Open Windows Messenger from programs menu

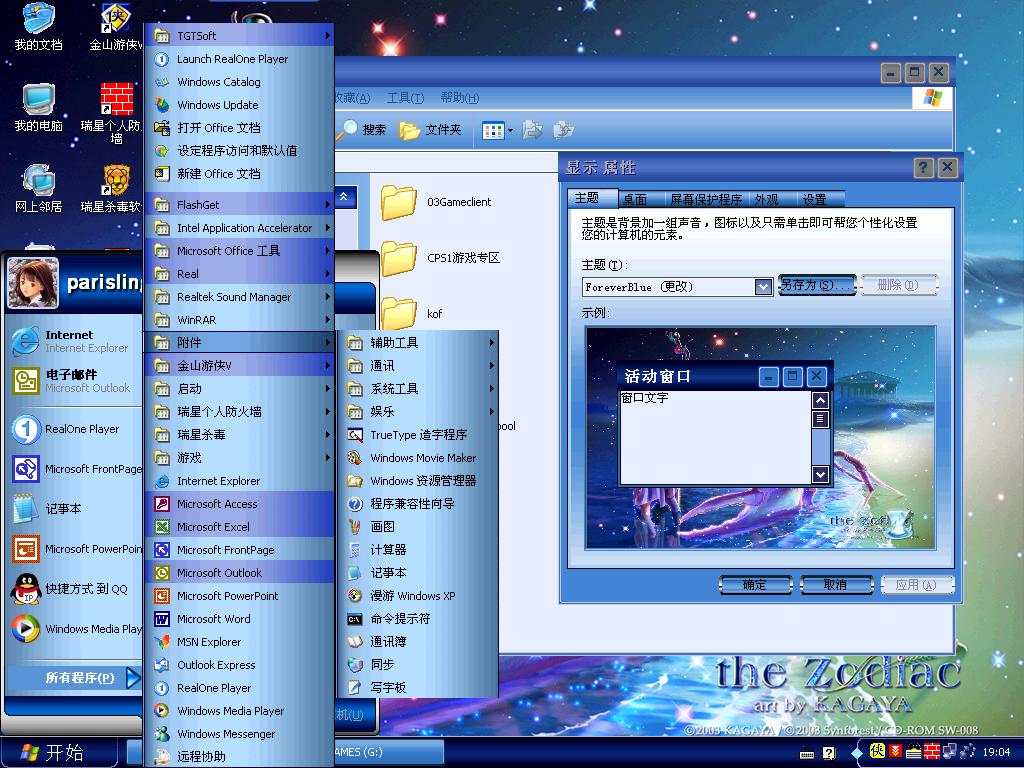pos(239,734)
